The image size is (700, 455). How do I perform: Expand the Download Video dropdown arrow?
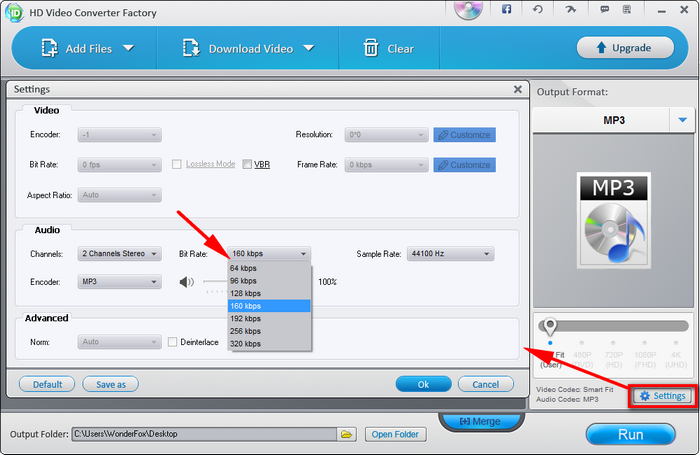coord(309,48)
